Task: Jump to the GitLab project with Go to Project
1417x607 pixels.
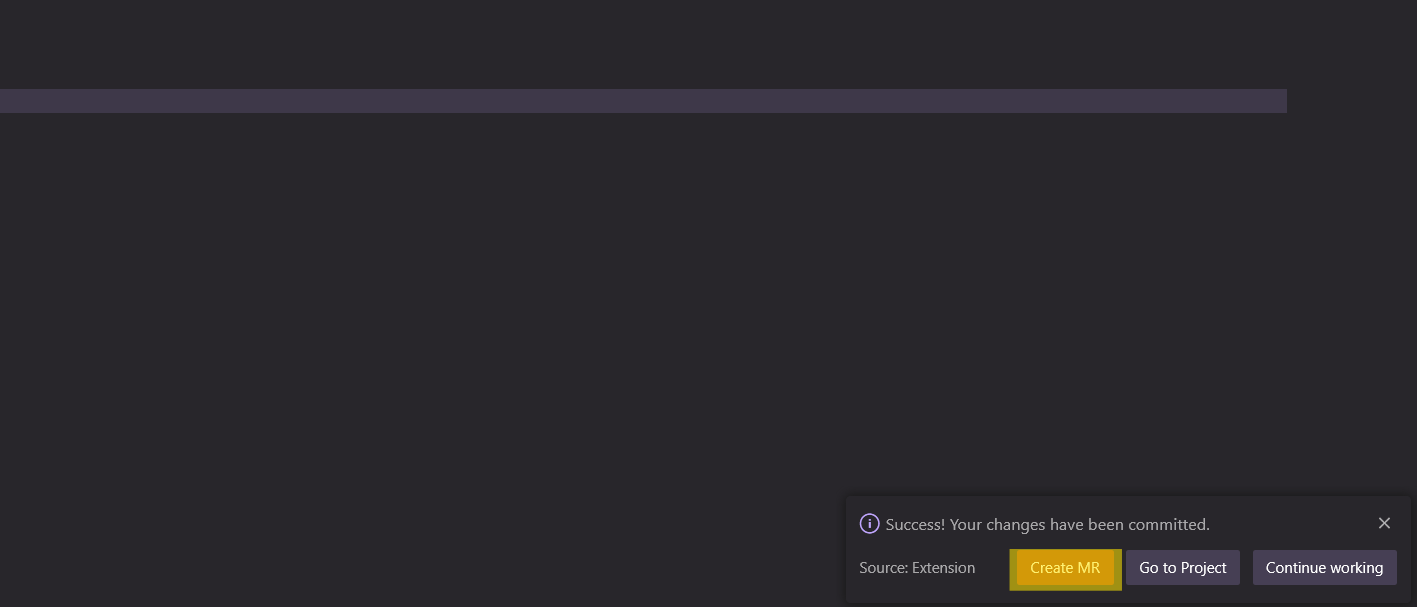Action: [1183, 568]
